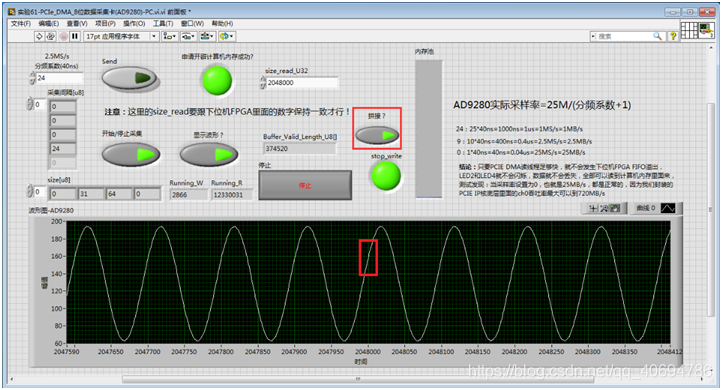Open the Align Objects dropdown
Viewport: 722px width, 390px height.
coord(169,36)
